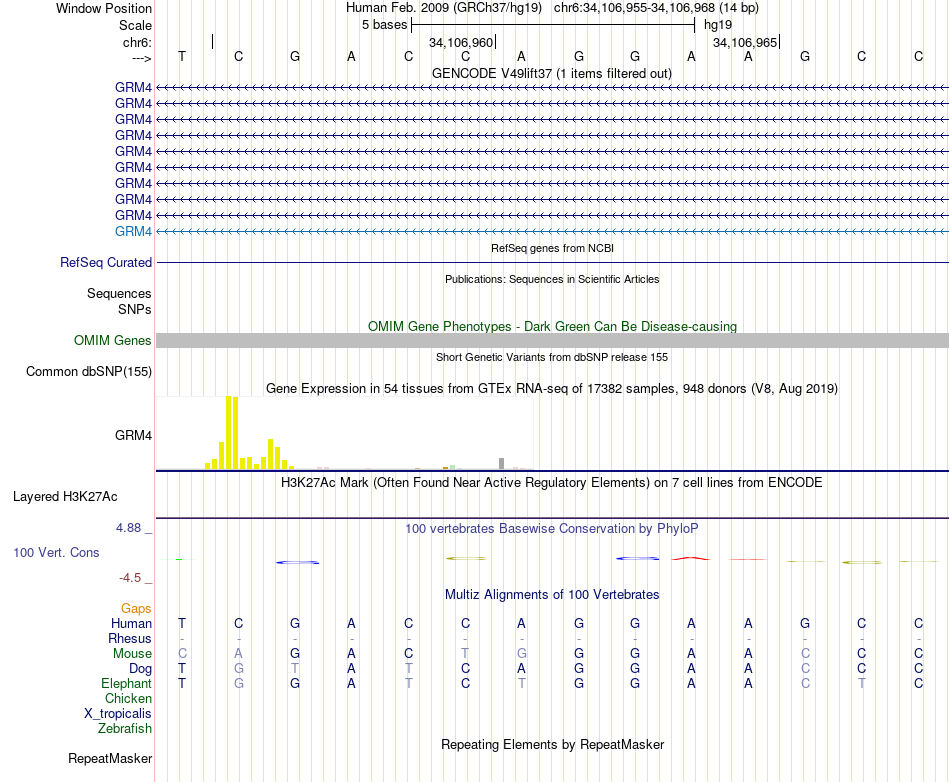Open the H3K27Ac Mark track title
The width and height of the screenshot is (950, 782).
click(552, 483)
